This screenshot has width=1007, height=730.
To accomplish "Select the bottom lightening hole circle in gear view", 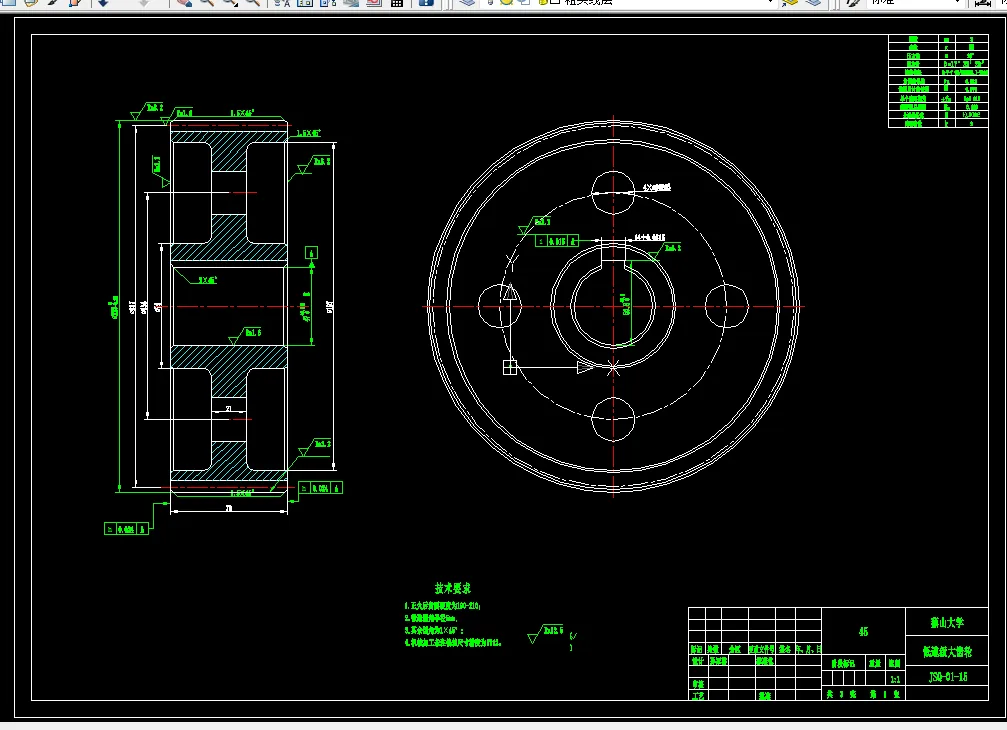I will 613,419.
